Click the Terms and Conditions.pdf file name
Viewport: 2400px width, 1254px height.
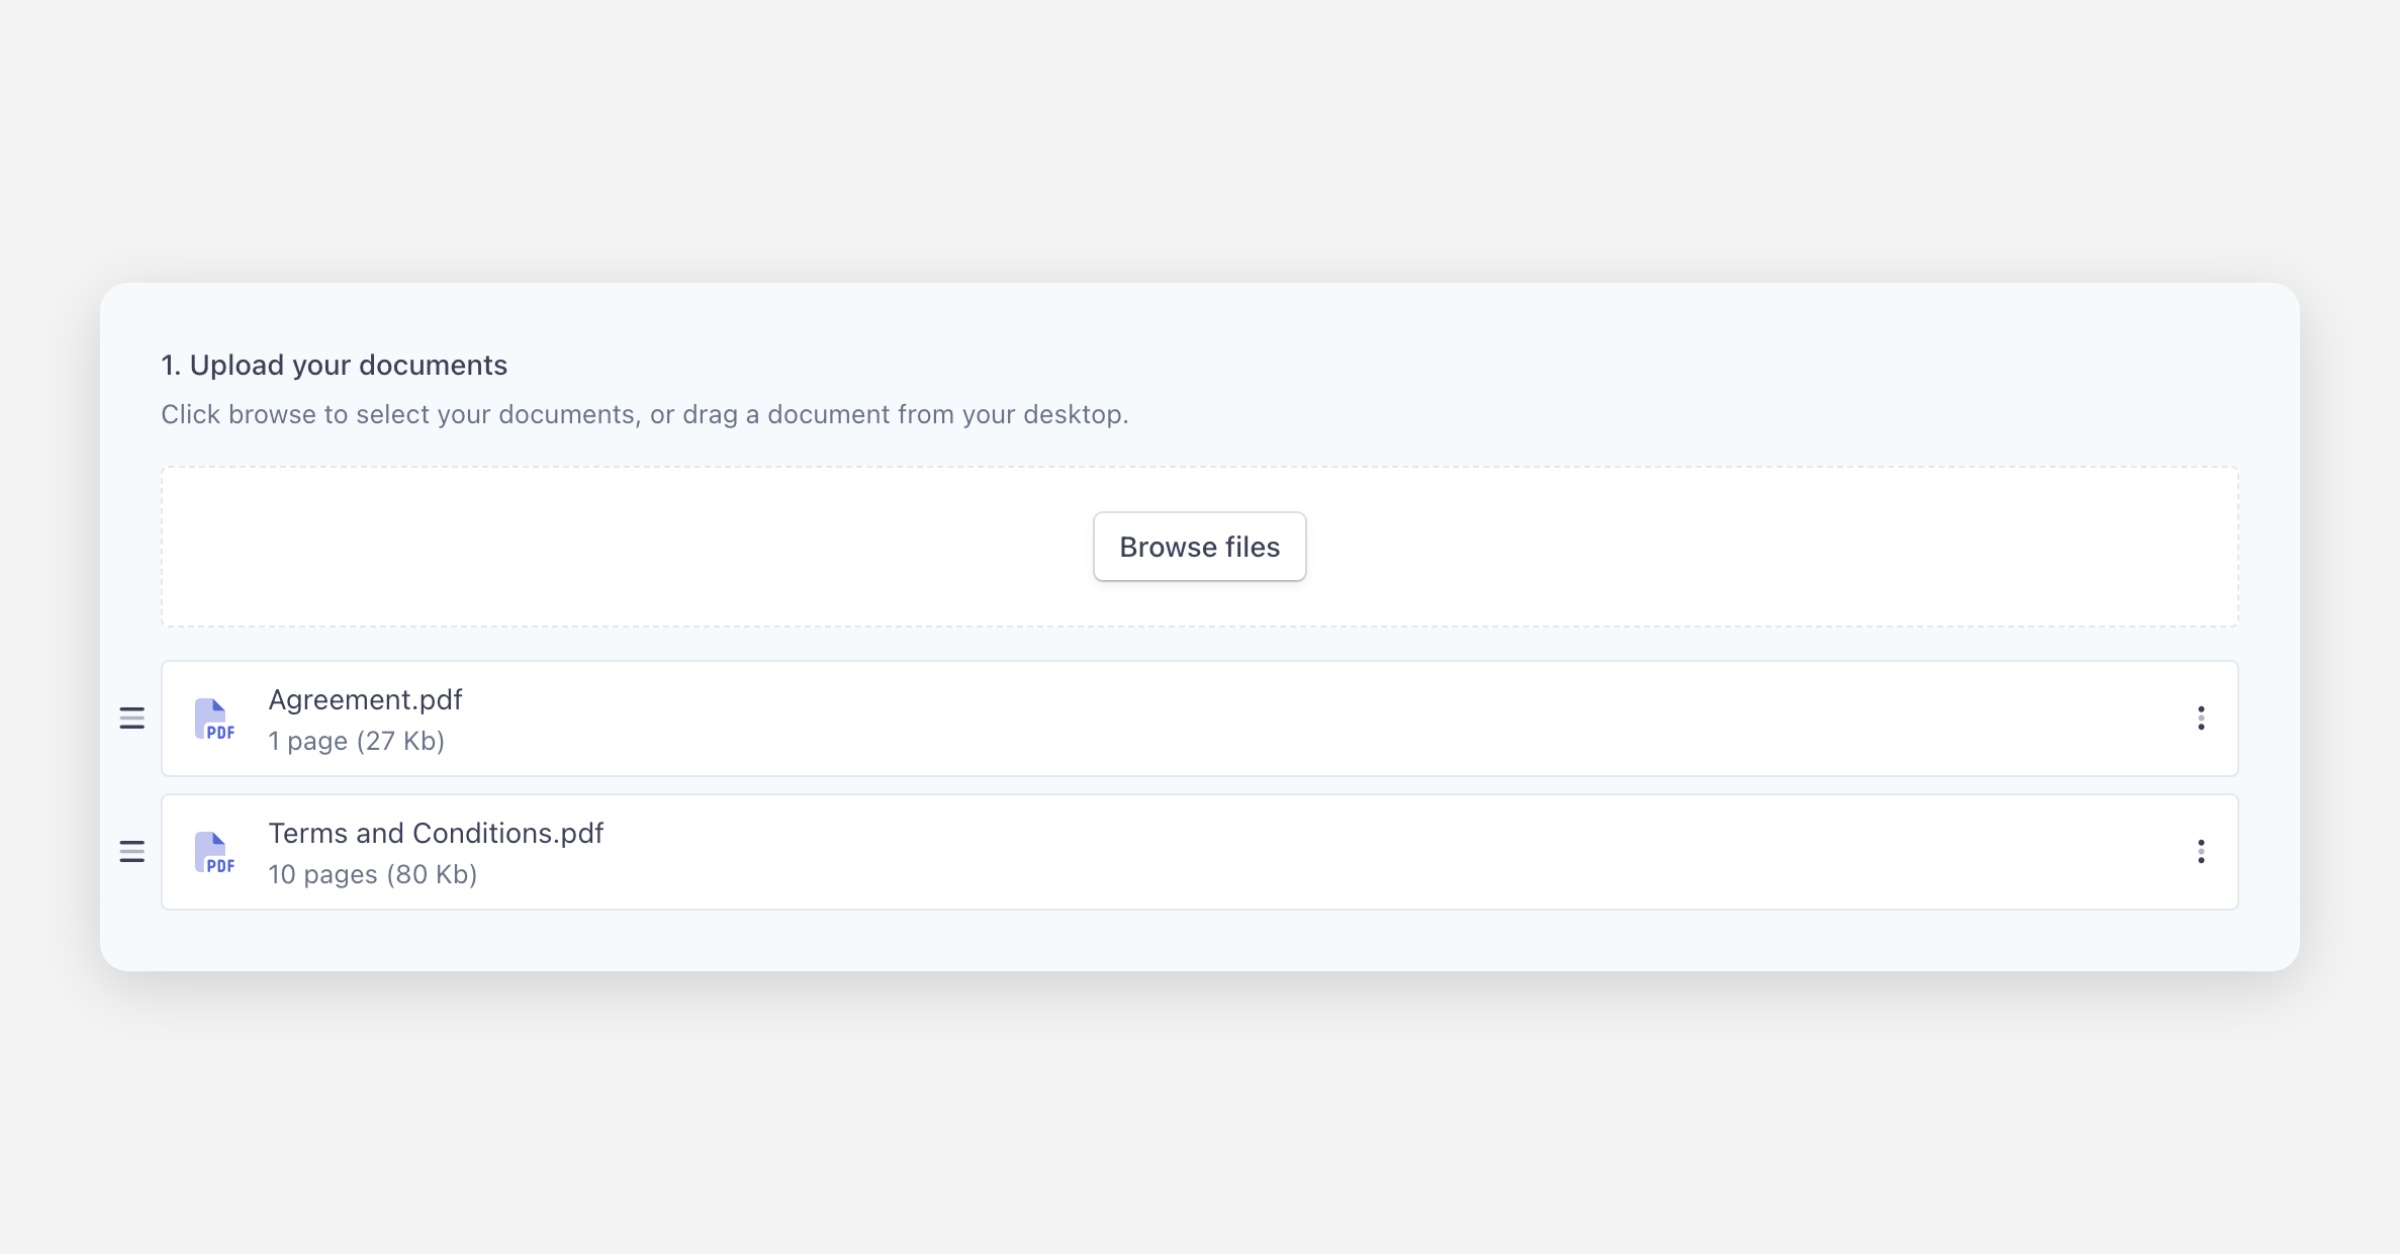pos(435,833)
